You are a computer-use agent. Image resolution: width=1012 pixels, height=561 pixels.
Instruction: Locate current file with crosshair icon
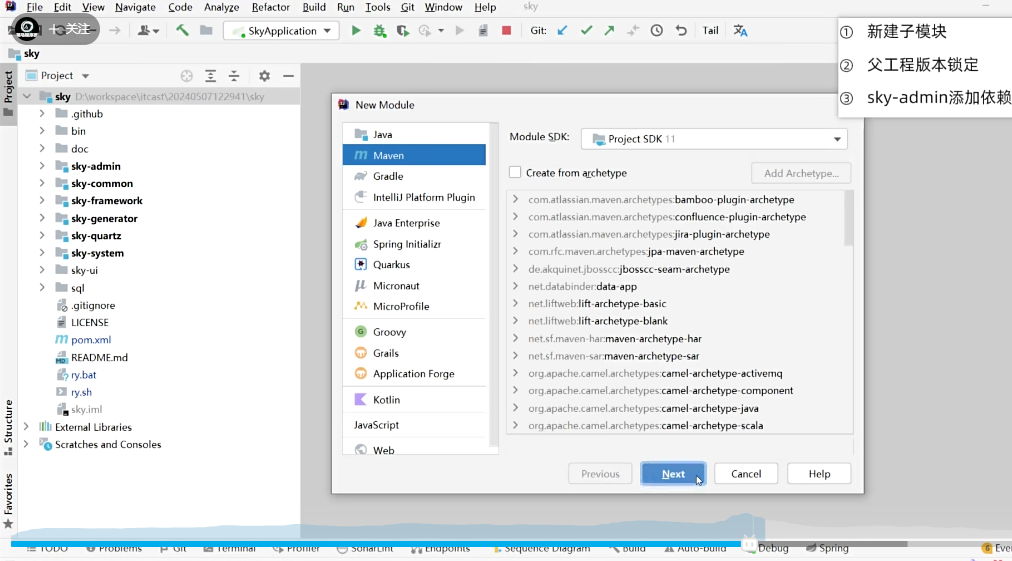[x=187, y=76]
